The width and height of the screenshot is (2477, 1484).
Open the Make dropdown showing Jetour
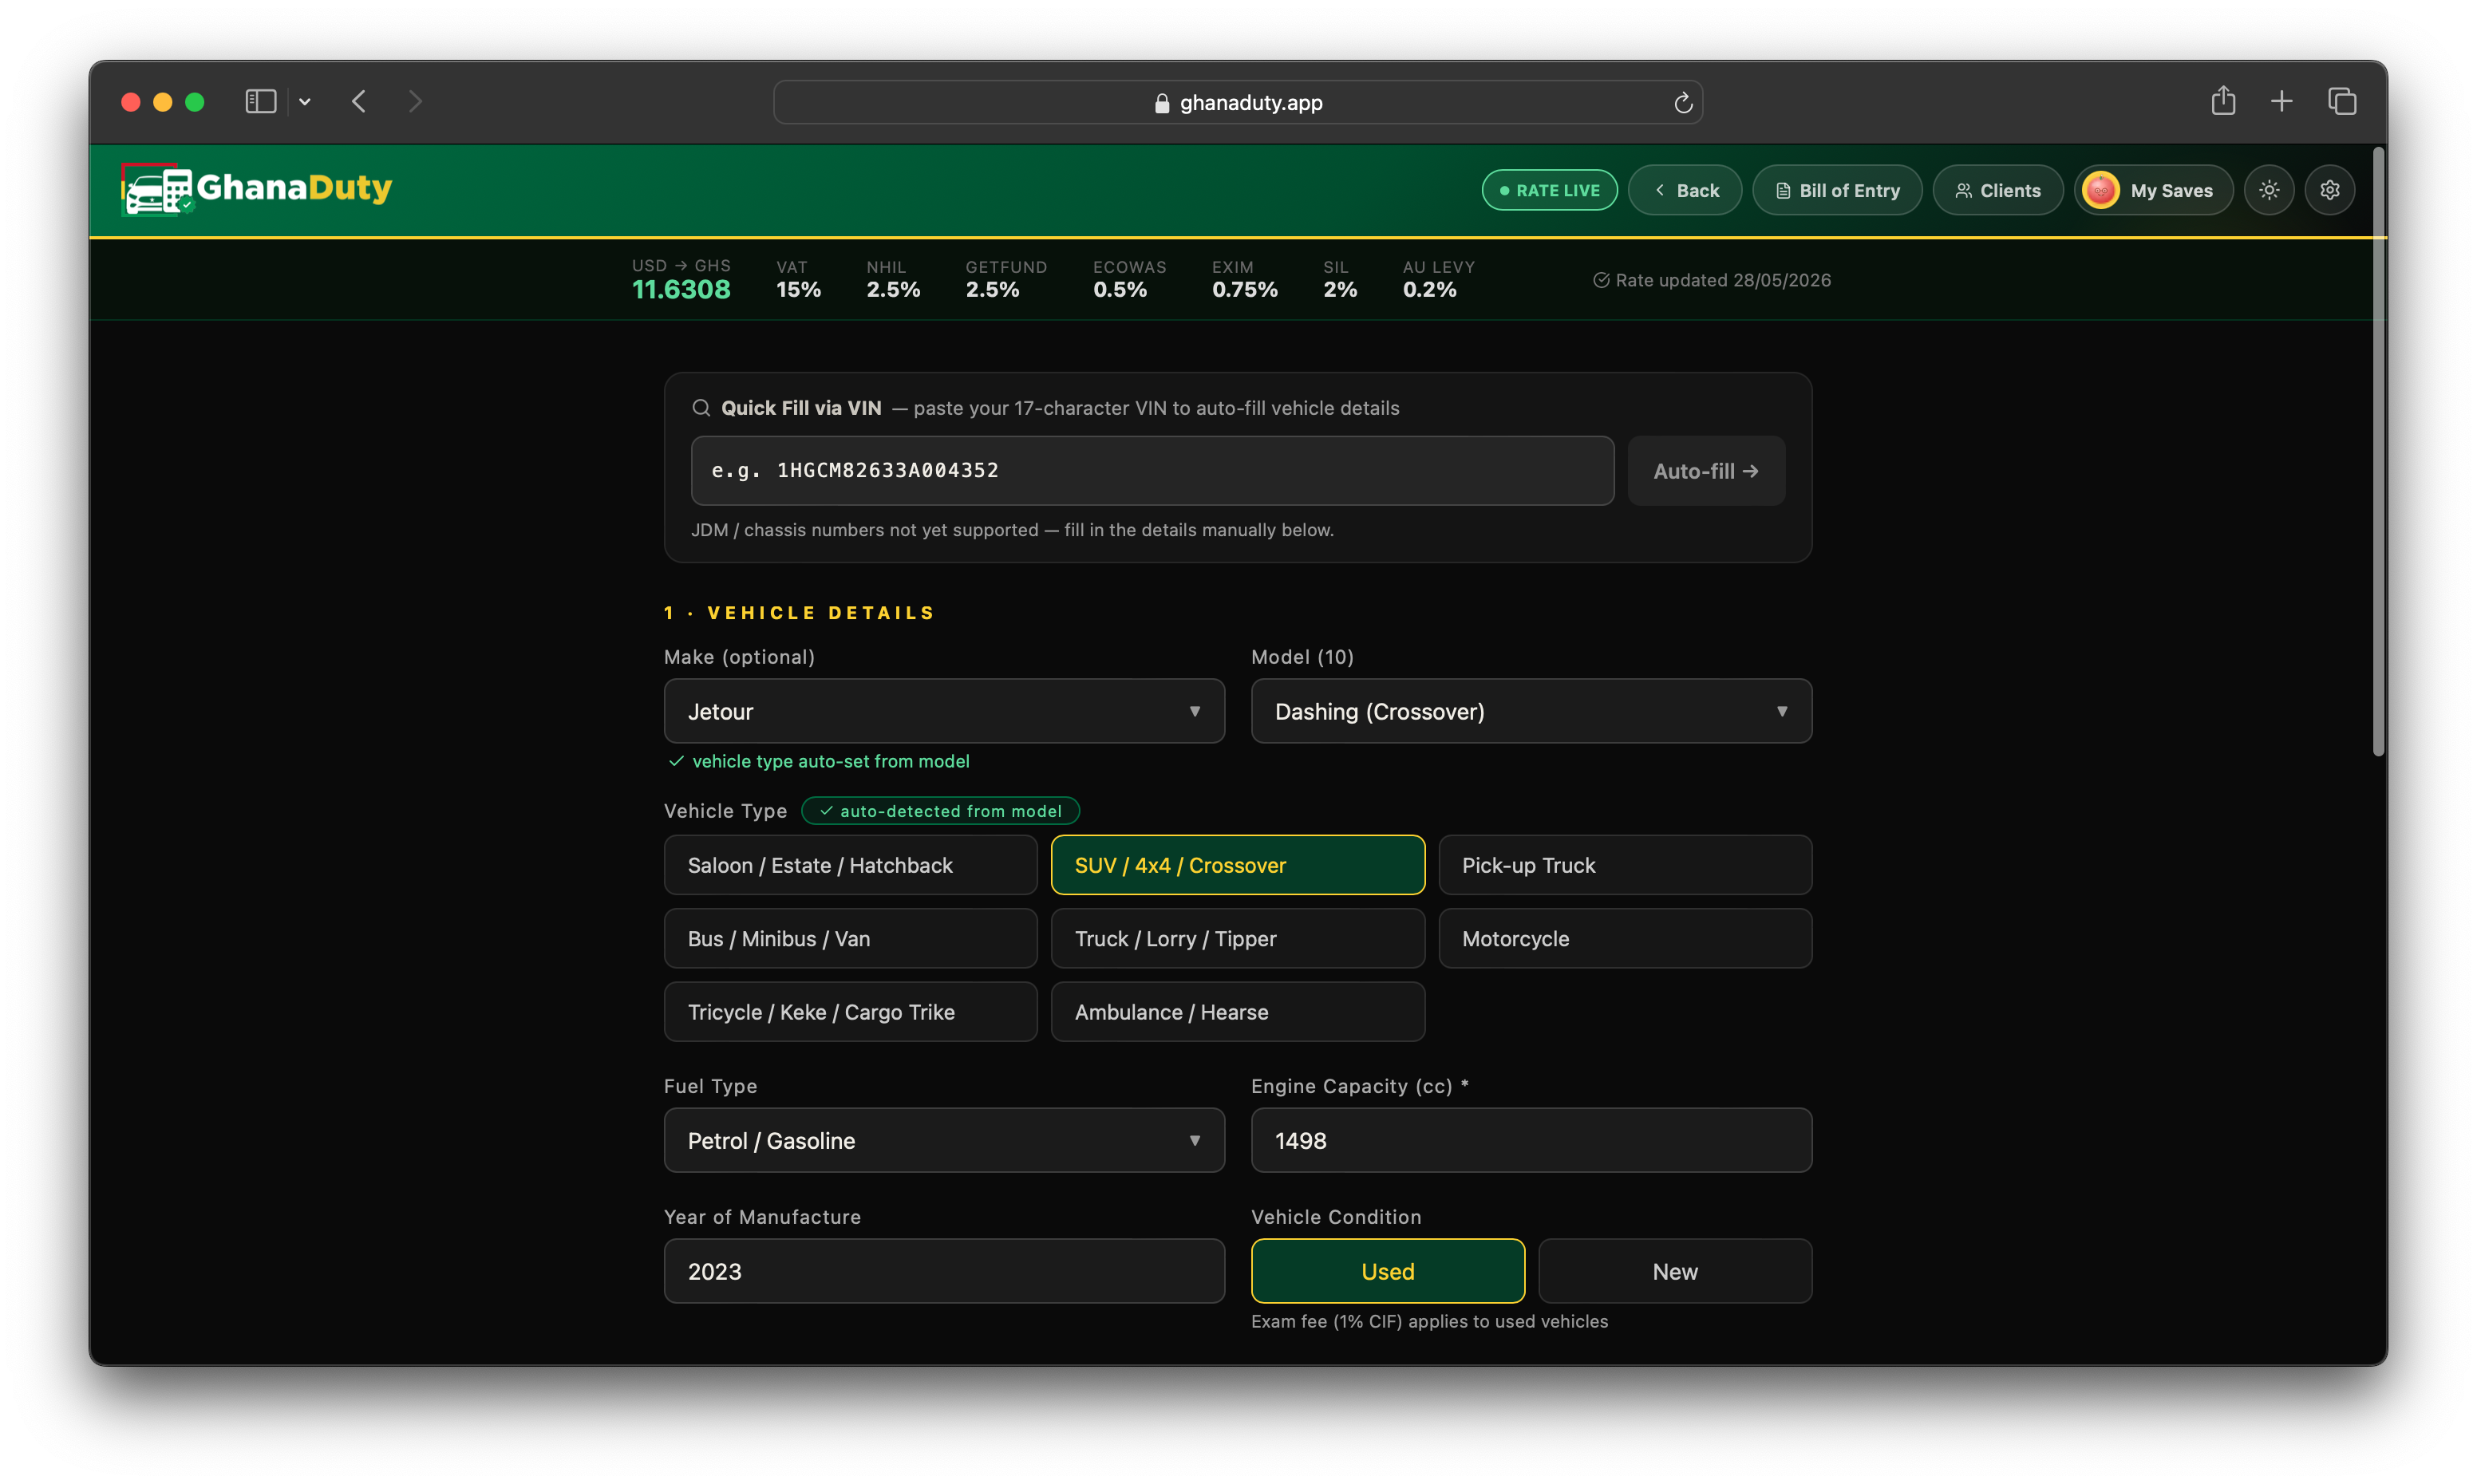944,711
